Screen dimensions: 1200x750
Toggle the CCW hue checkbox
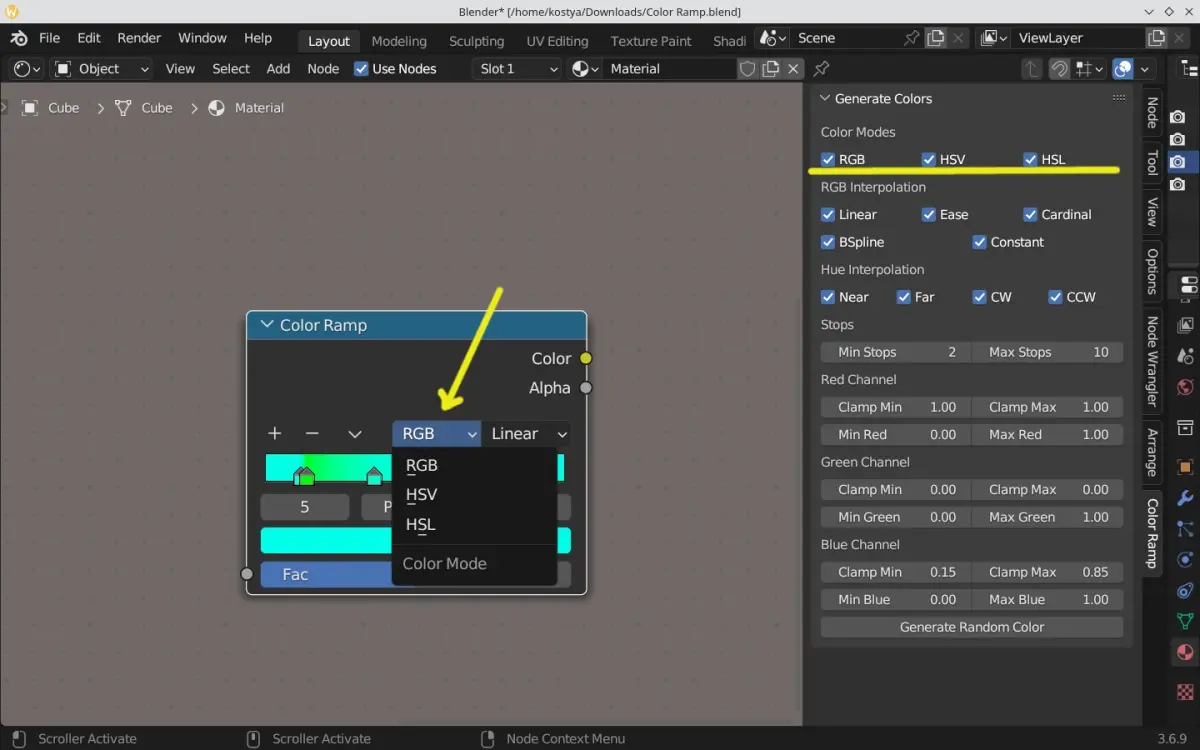[1055, 297]
